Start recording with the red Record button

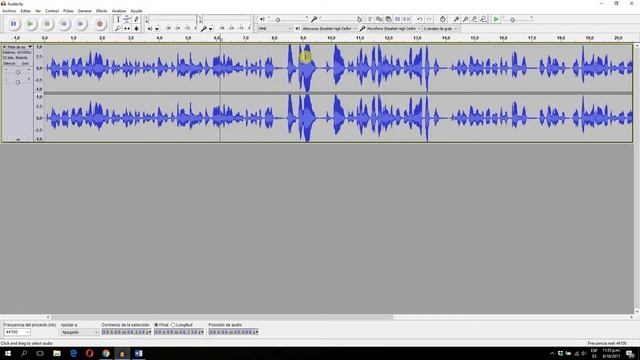(x=100, y=24)
